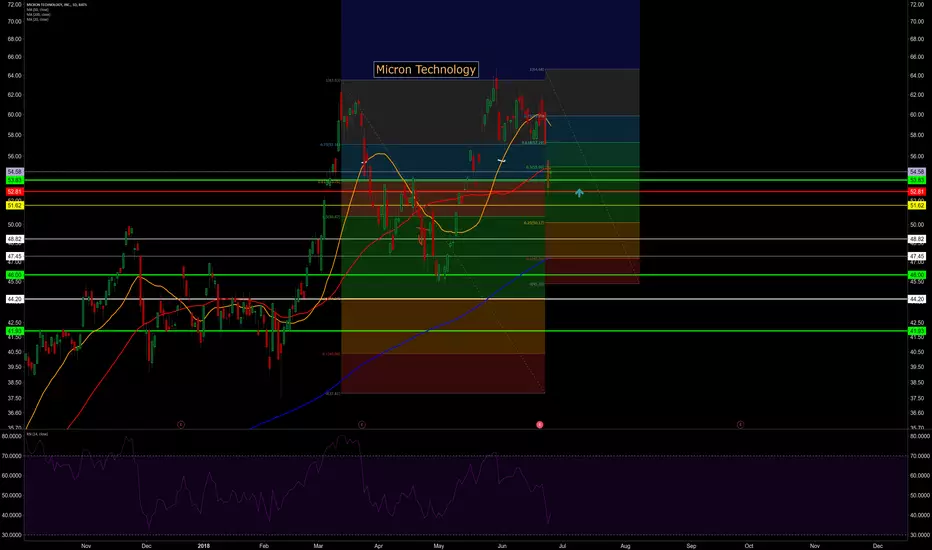Click the 'Feb' label on time axis

[x=264, y=545]
